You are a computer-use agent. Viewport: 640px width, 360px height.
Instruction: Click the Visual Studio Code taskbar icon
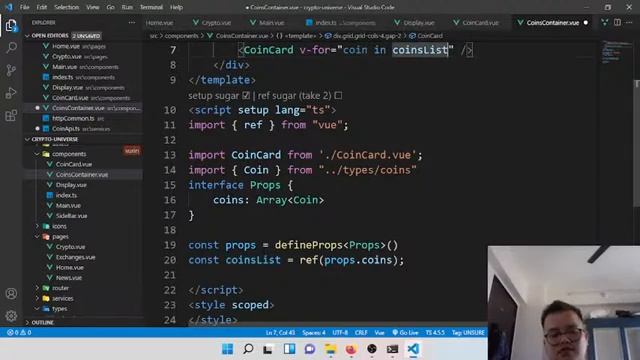413,349
